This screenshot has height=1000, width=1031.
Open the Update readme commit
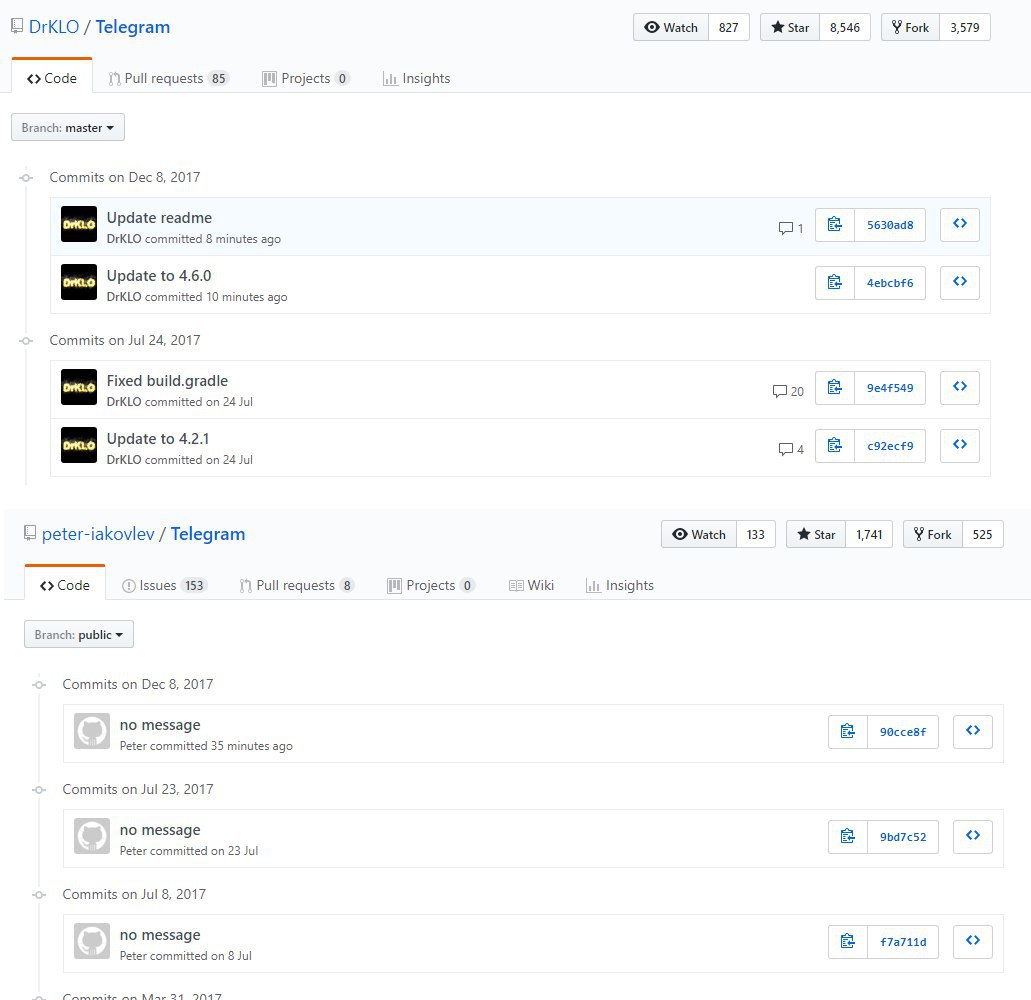[159, 218]
